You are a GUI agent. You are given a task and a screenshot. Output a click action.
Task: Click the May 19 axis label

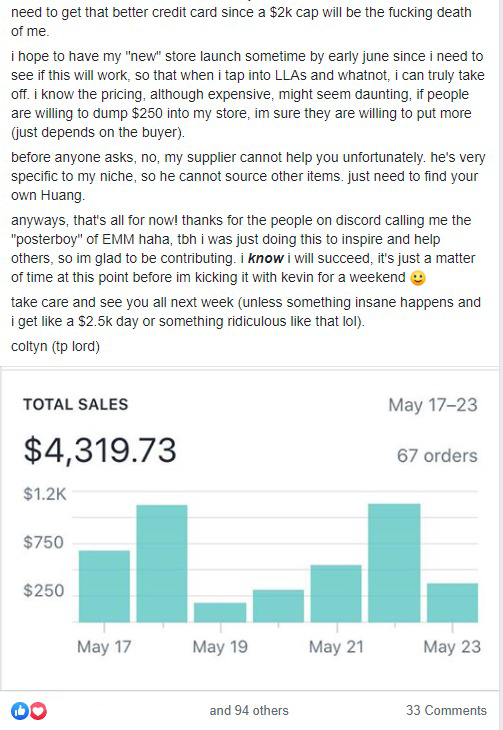(220, 647)
